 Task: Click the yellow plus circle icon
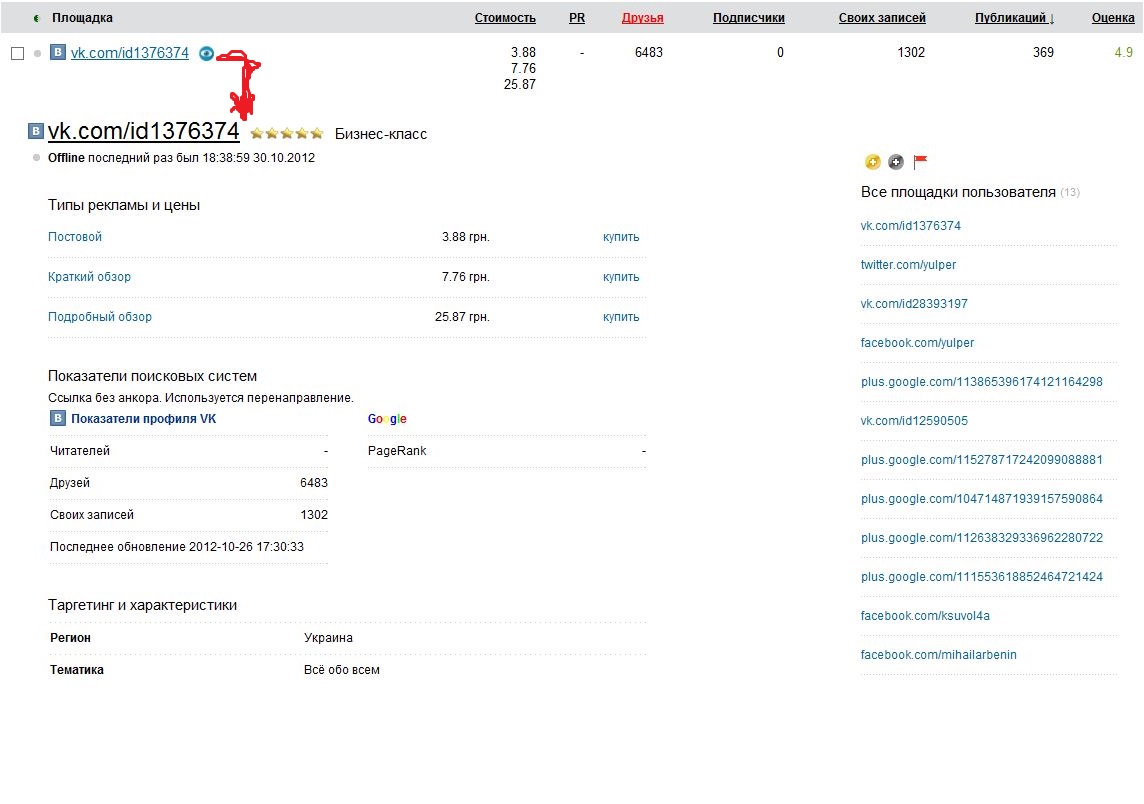[873, 162]
